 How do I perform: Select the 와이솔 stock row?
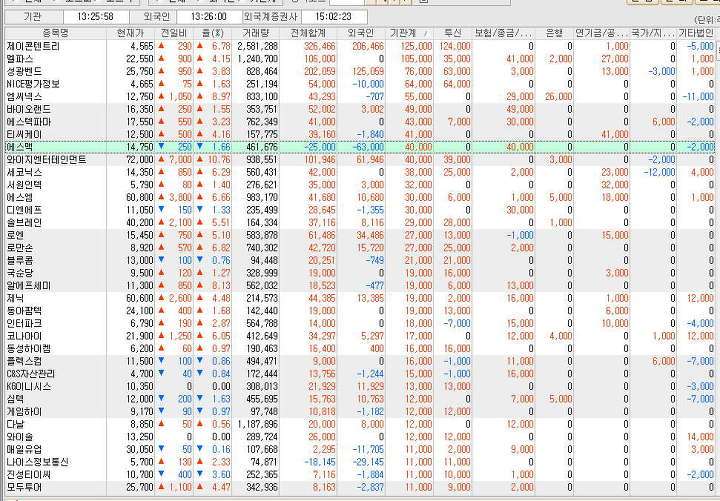coord(360,437)
